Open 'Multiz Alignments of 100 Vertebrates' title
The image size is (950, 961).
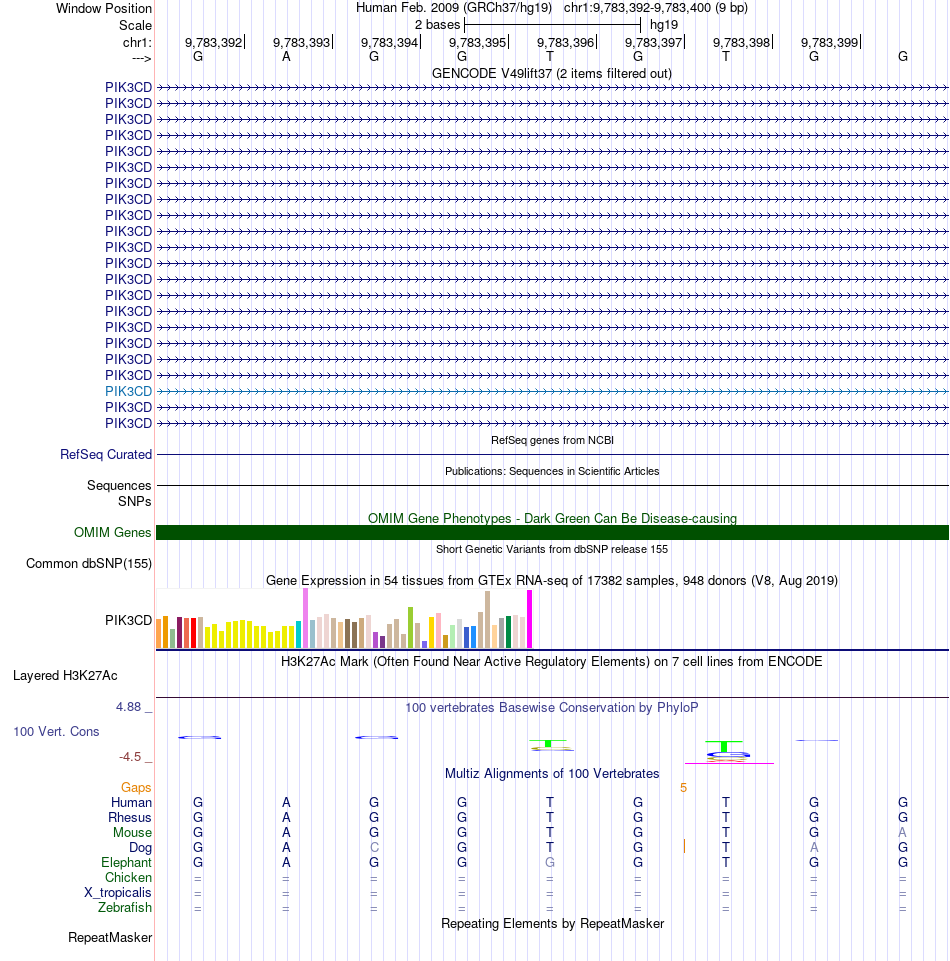[552, 773]
